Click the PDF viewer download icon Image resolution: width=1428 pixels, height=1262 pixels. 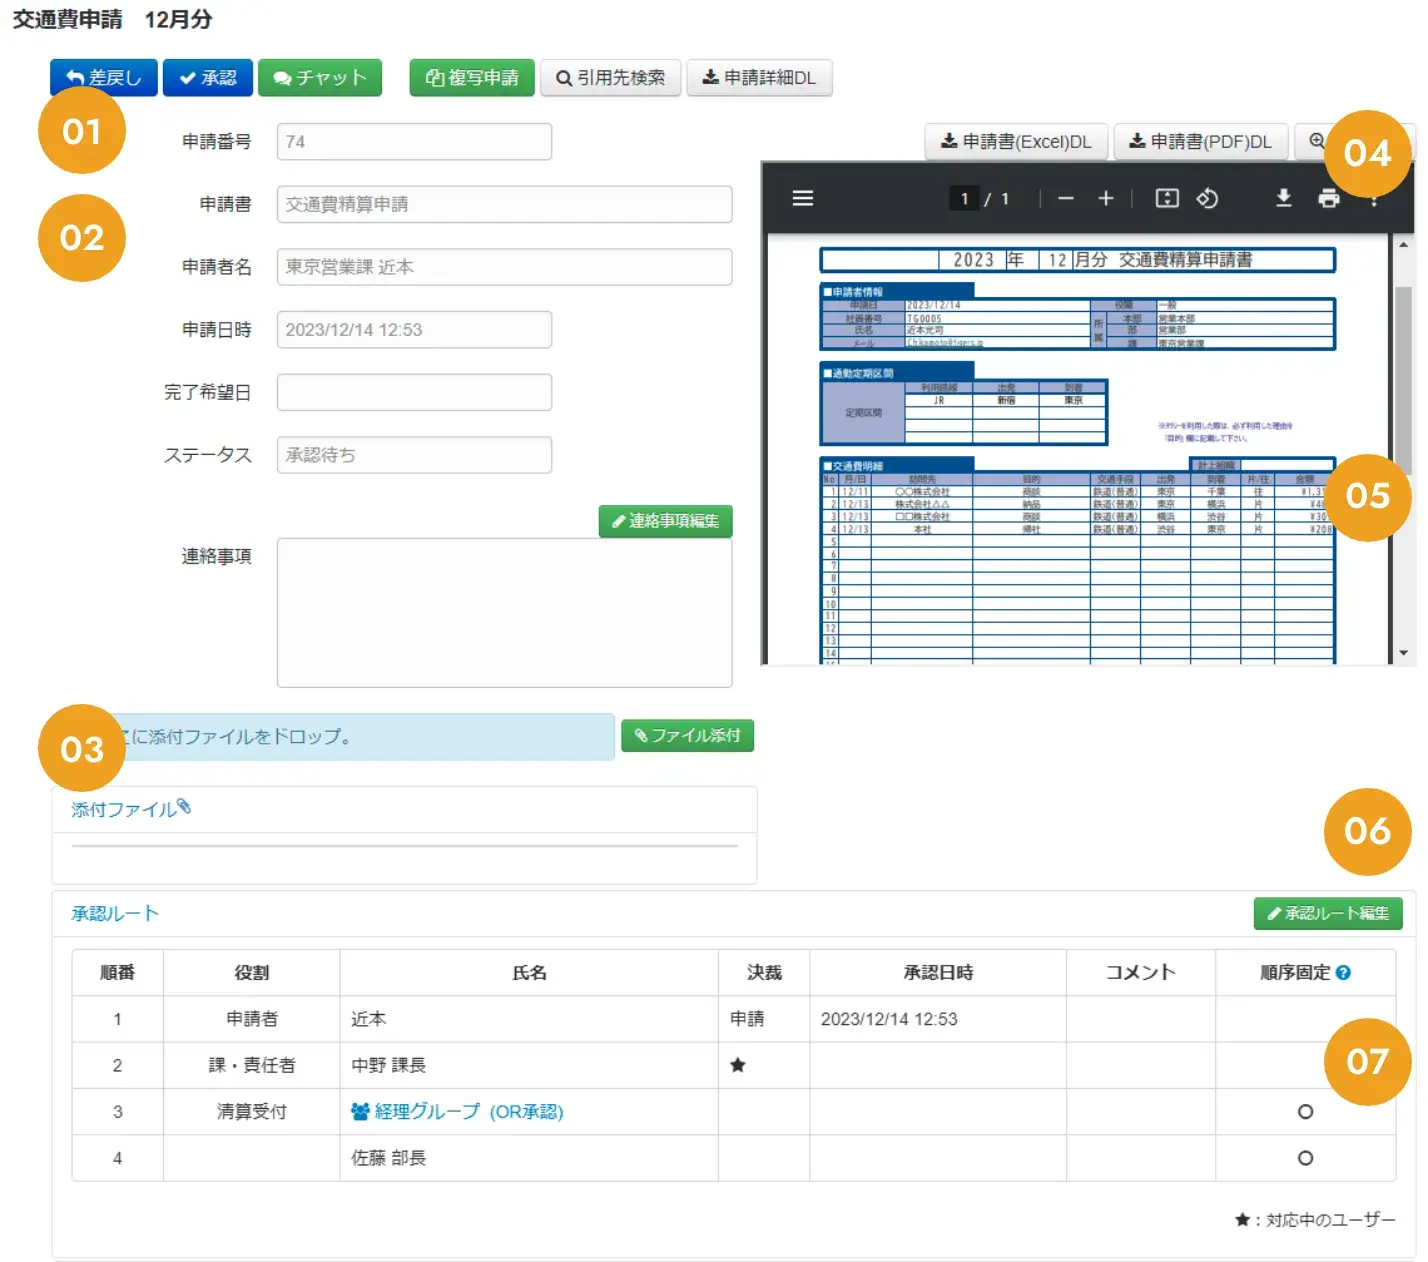coord(1284,199)
